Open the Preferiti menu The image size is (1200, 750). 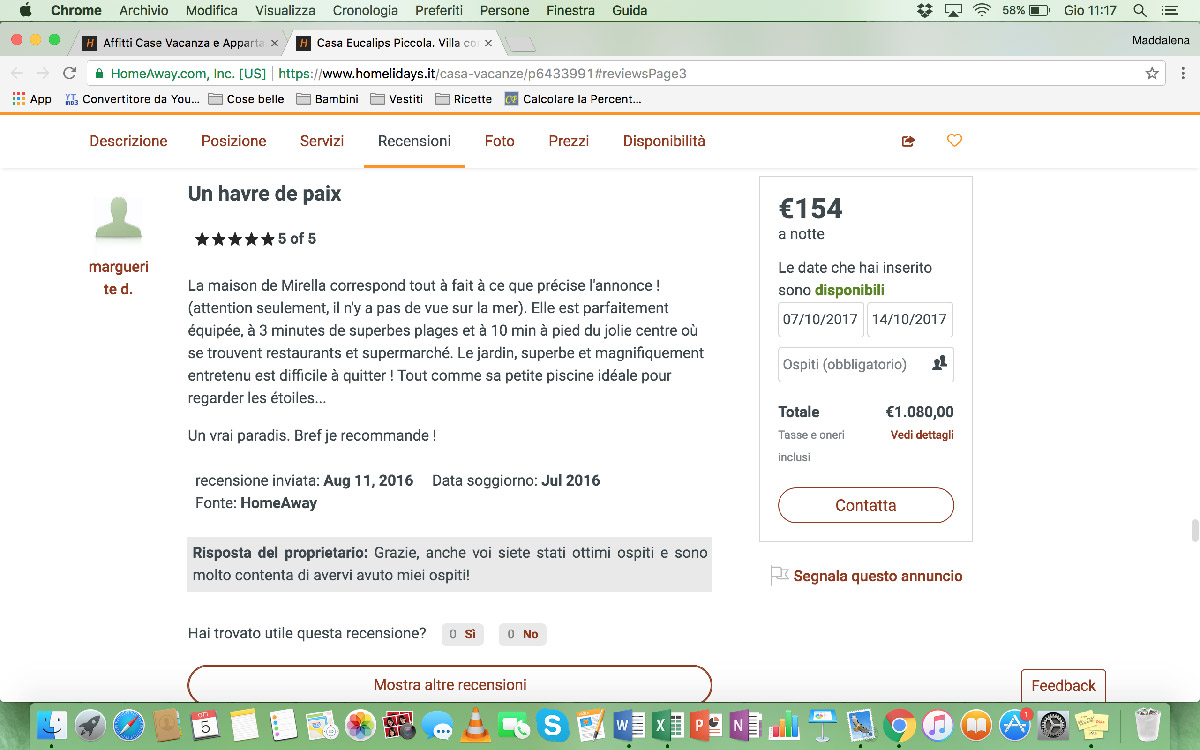point(438,11)
